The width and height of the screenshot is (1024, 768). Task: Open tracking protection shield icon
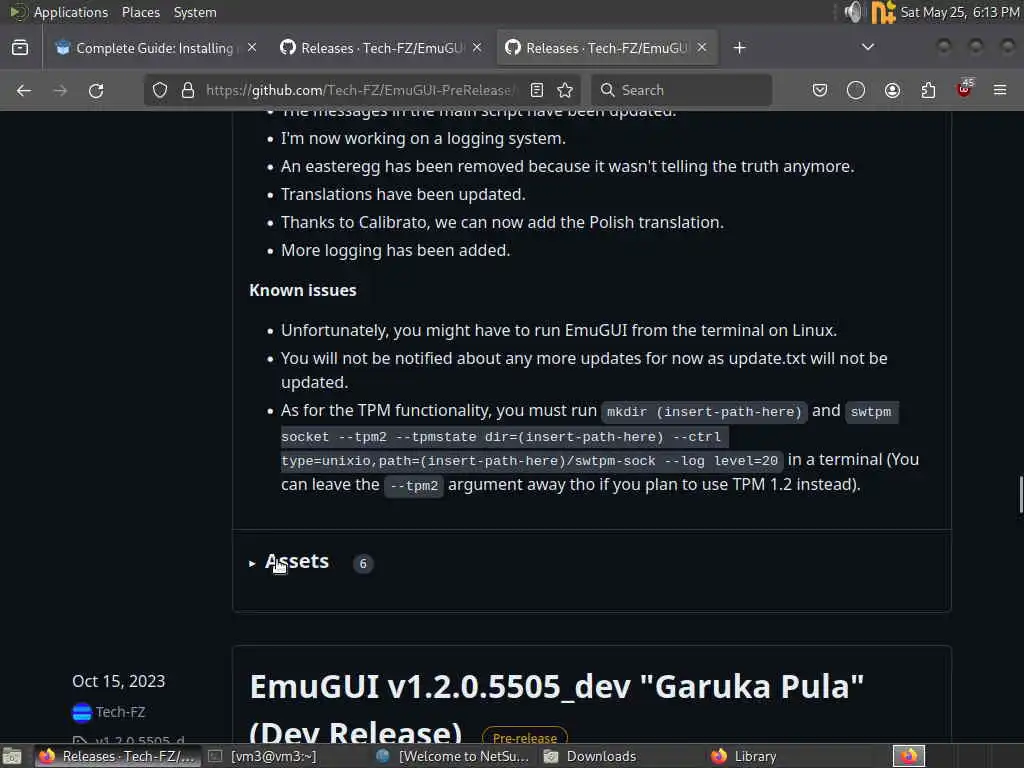tap(160, 90)
